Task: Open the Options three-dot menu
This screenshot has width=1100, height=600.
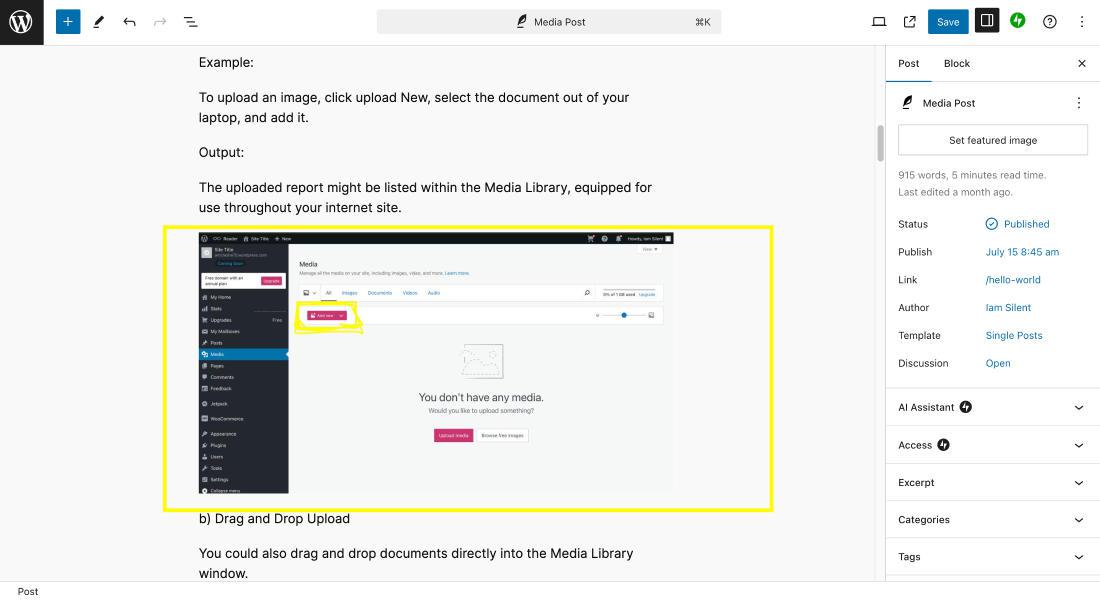Action: (1082, 22)
